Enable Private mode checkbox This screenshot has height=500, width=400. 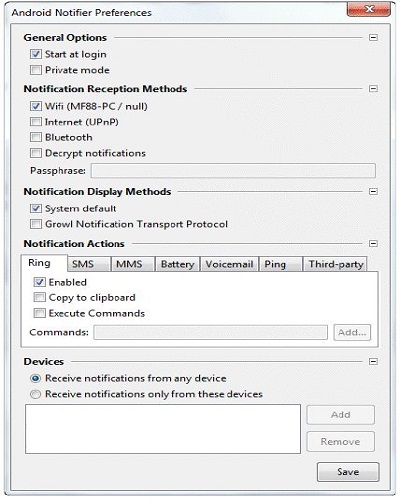36,70
